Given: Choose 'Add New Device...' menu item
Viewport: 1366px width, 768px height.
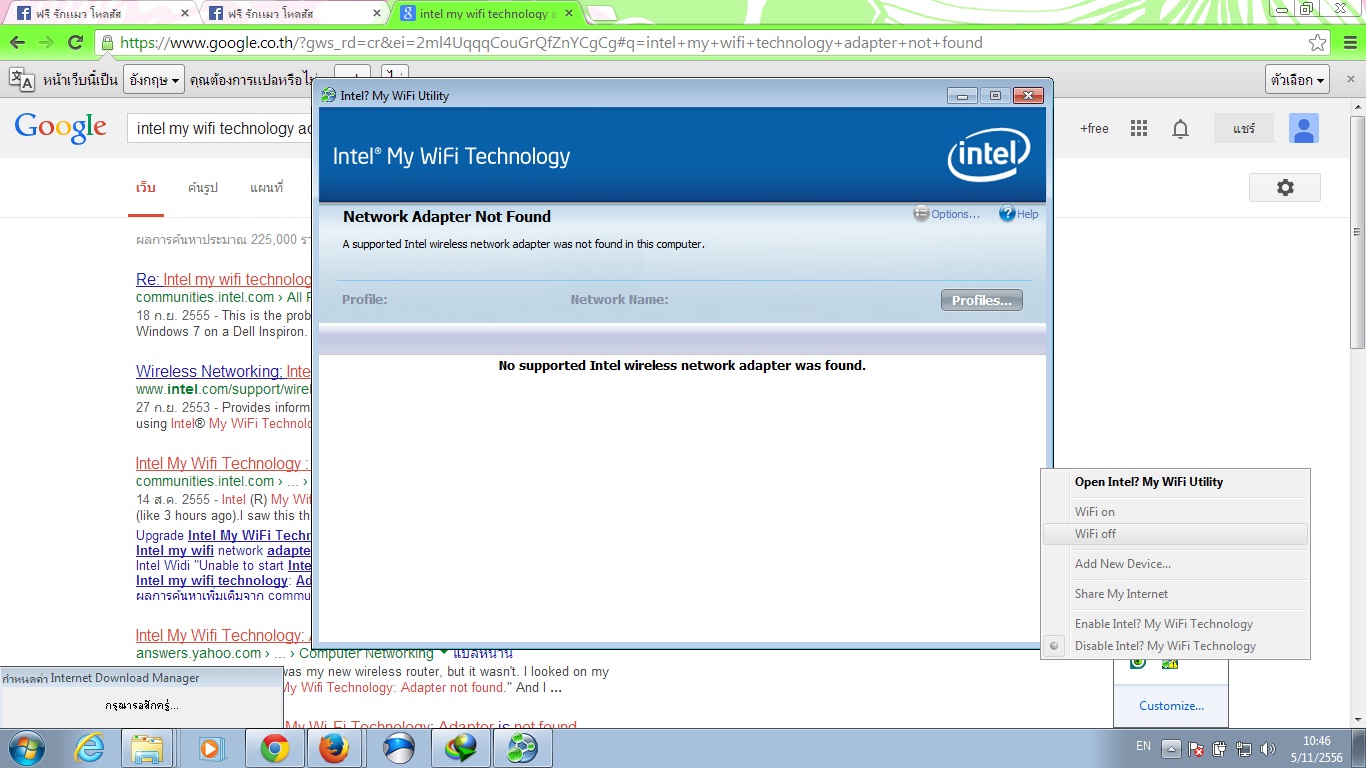Looking at the screenshot, I should [x=1175, y=564].
